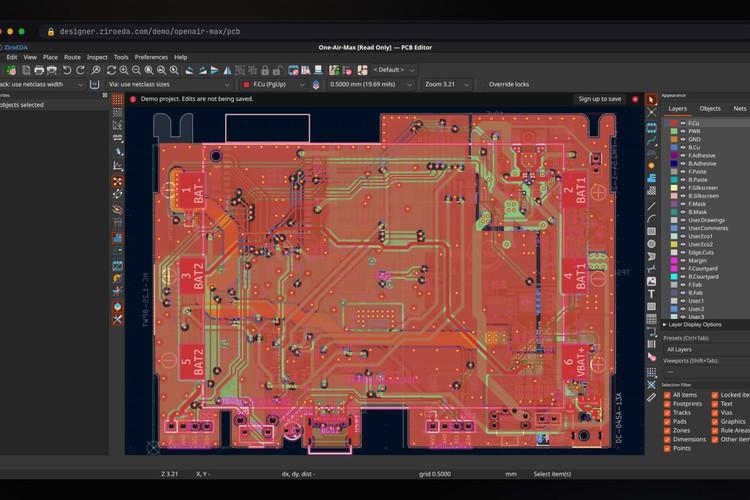Screen dimensions: 750x500
Task: Click the print toolbar icon
Action: (x=39, y=70)
